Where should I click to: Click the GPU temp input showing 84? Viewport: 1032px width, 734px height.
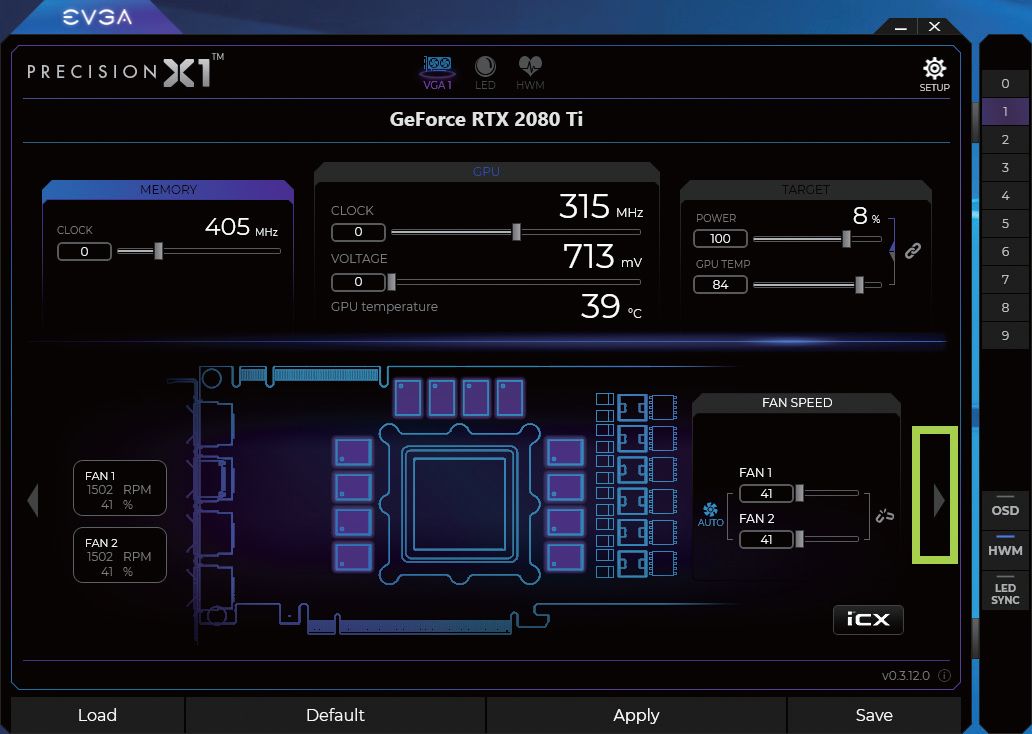coord(720,284)
